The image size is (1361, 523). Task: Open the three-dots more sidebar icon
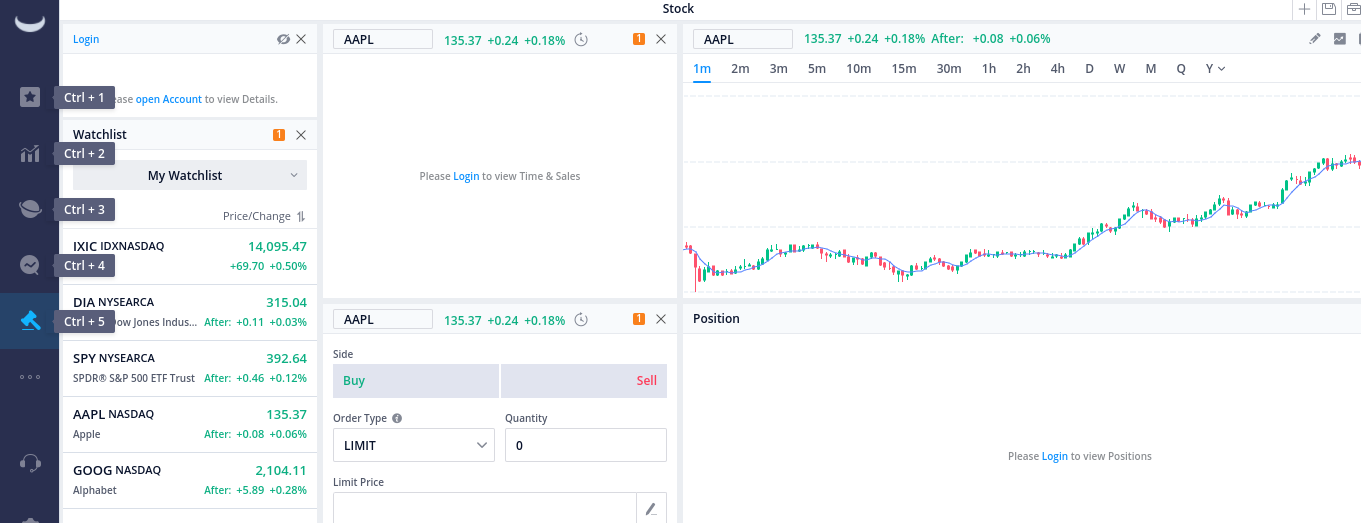[x=30, y=377]
